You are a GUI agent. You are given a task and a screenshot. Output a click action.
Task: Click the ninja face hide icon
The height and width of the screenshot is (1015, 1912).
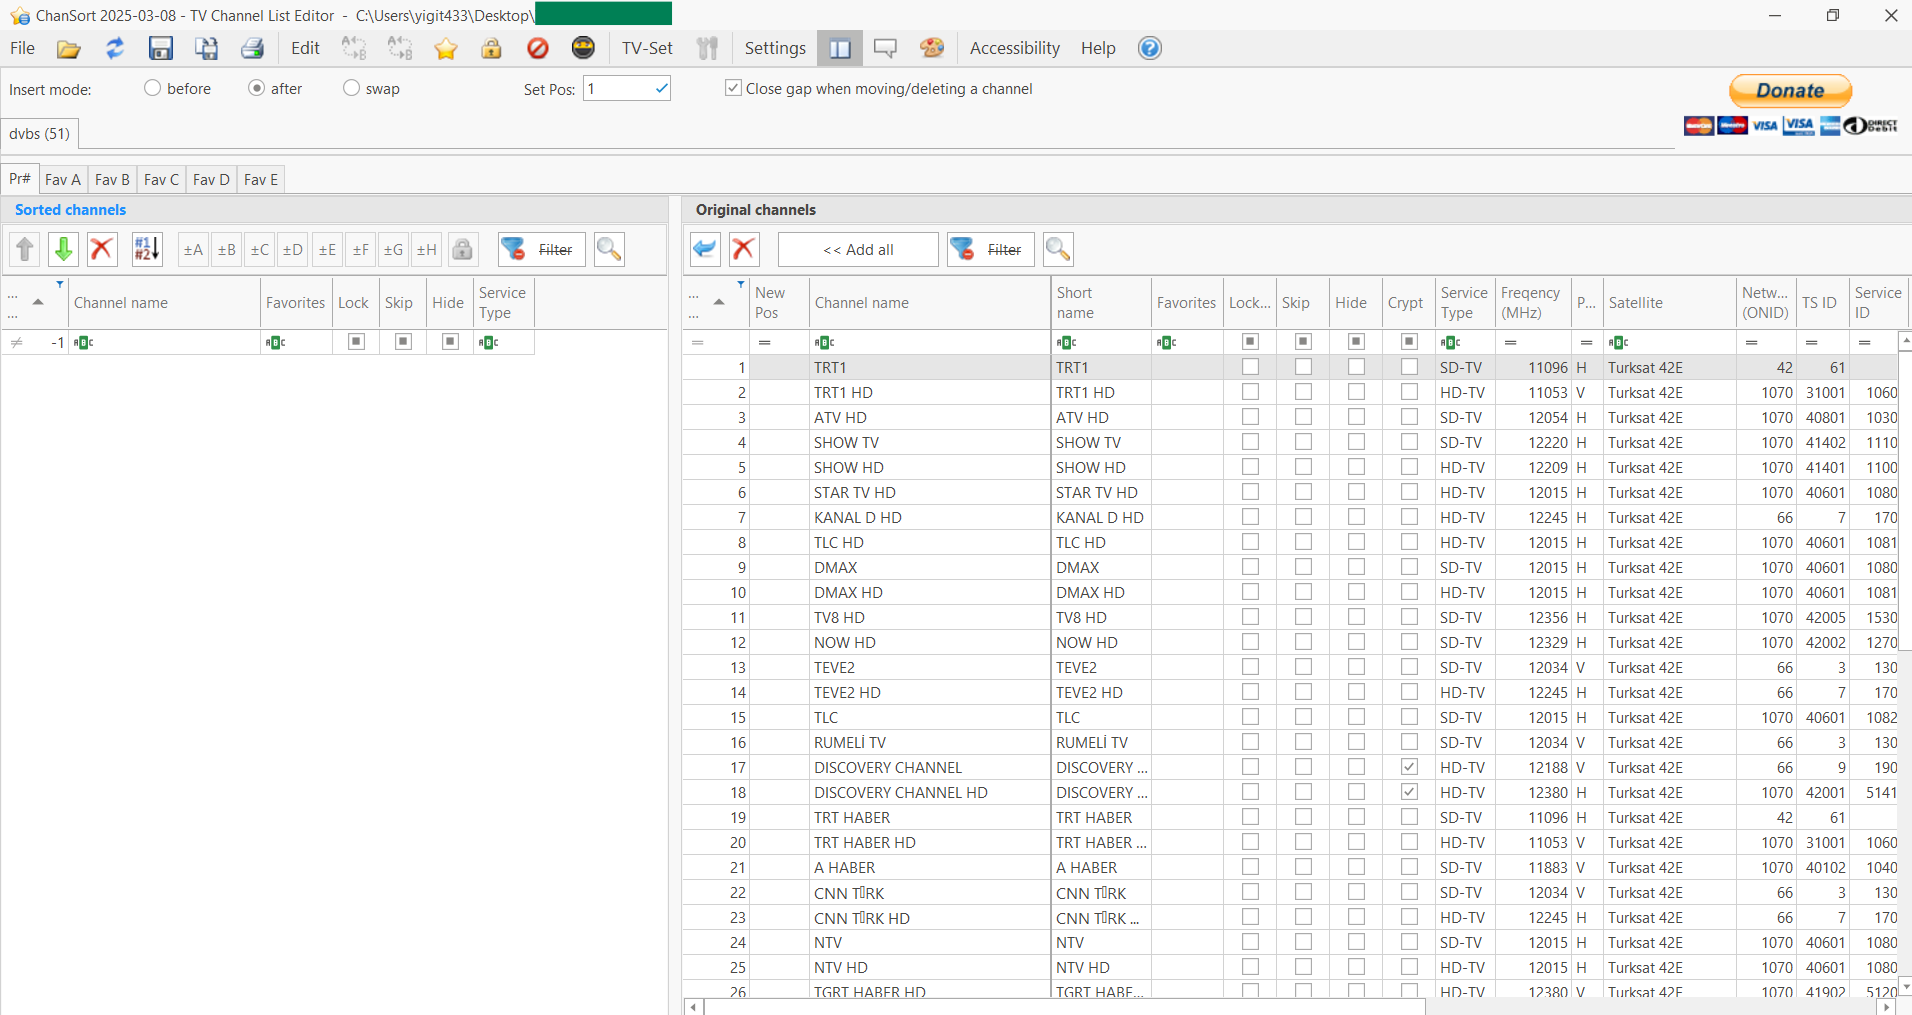pos(583,48)
